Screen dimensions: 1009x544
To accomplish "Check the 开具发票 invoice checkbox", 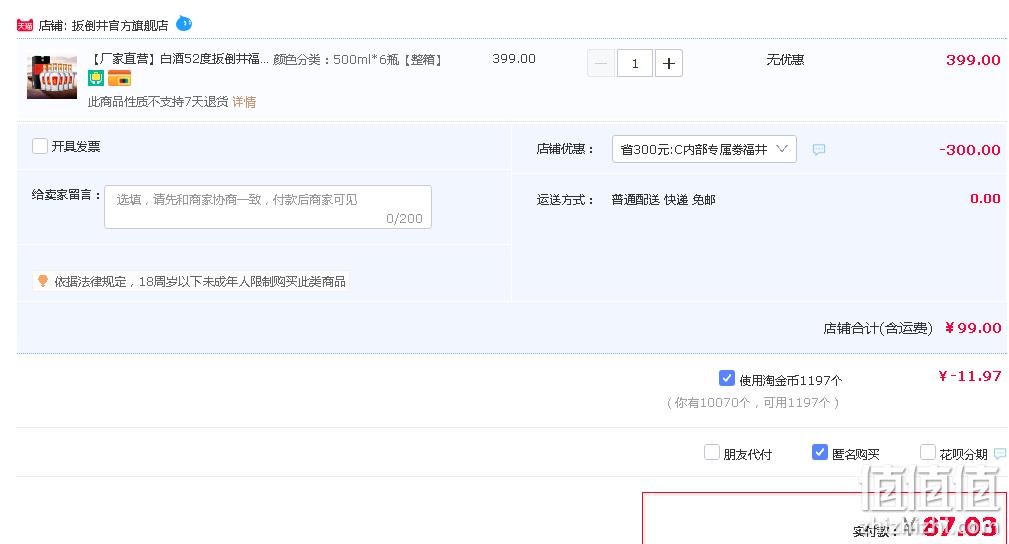I will point(40,146).
